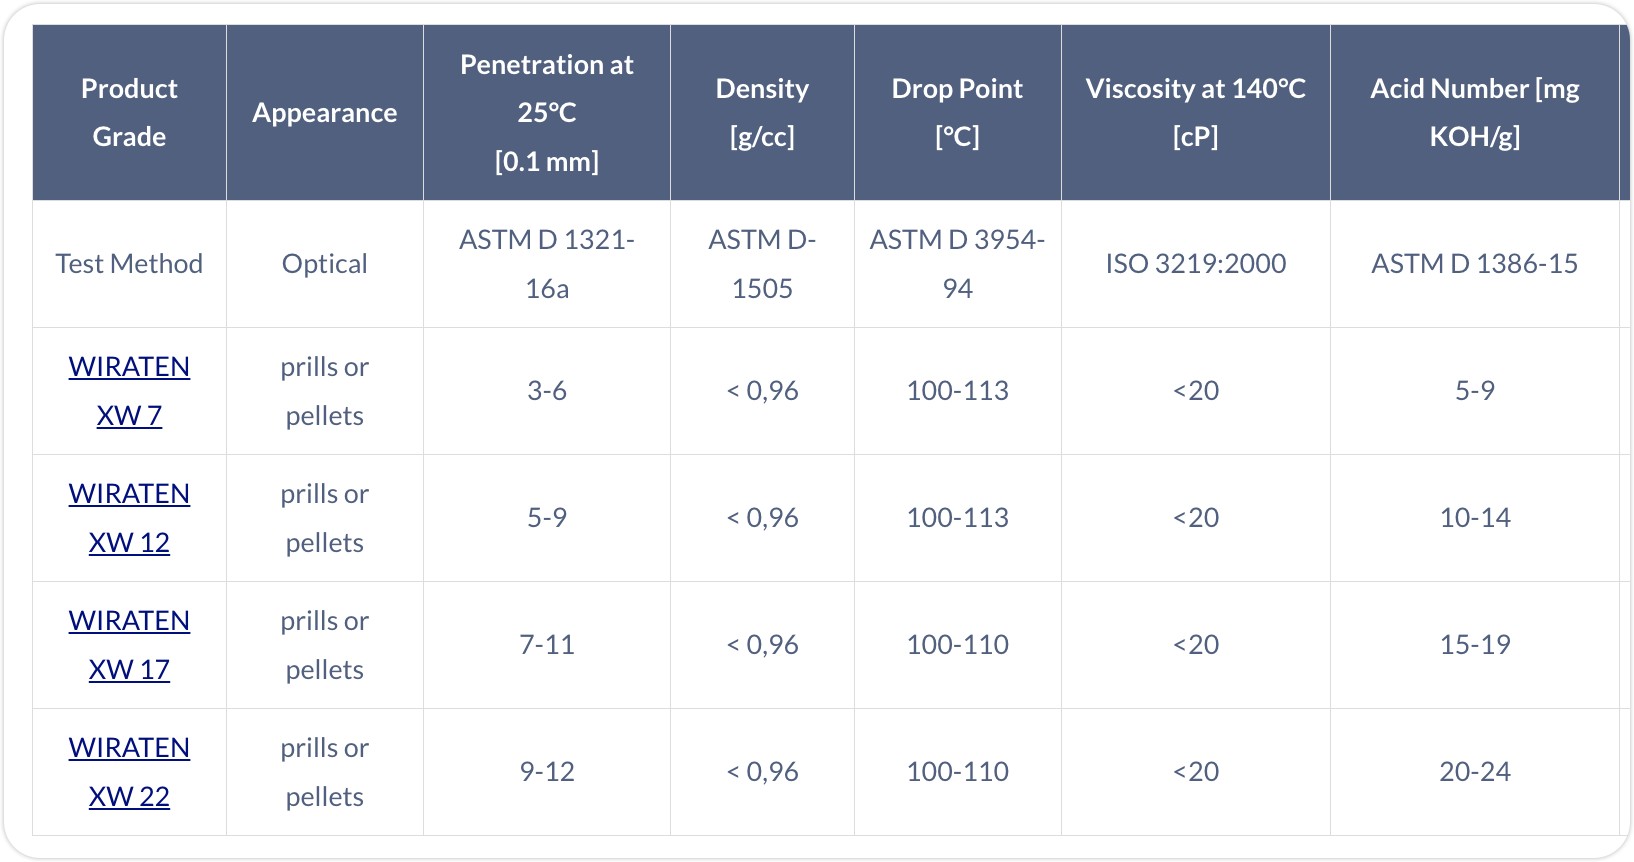The image size is (1634, 862).
Task: Open the WIRATEN XW 17 link
Action: 129,645
